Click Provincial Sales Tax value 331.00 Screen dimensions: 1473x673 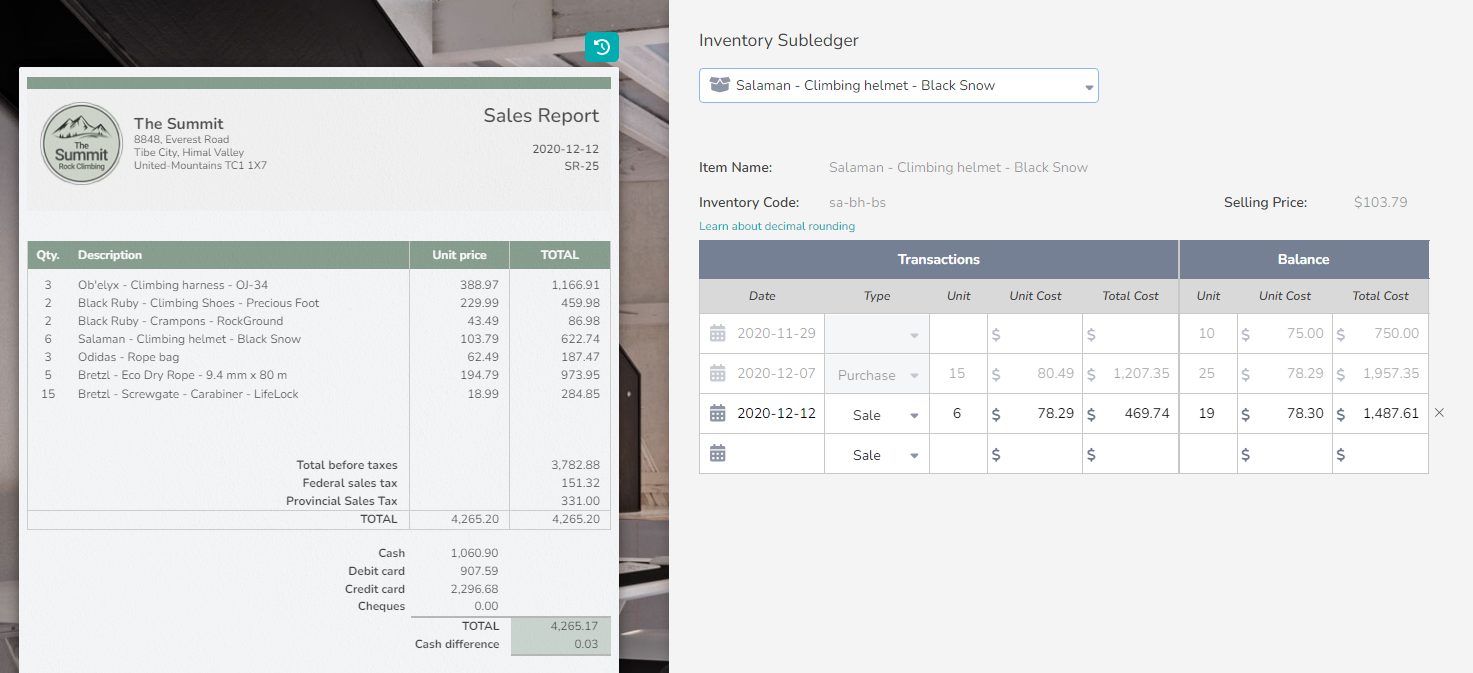point(579,501)
